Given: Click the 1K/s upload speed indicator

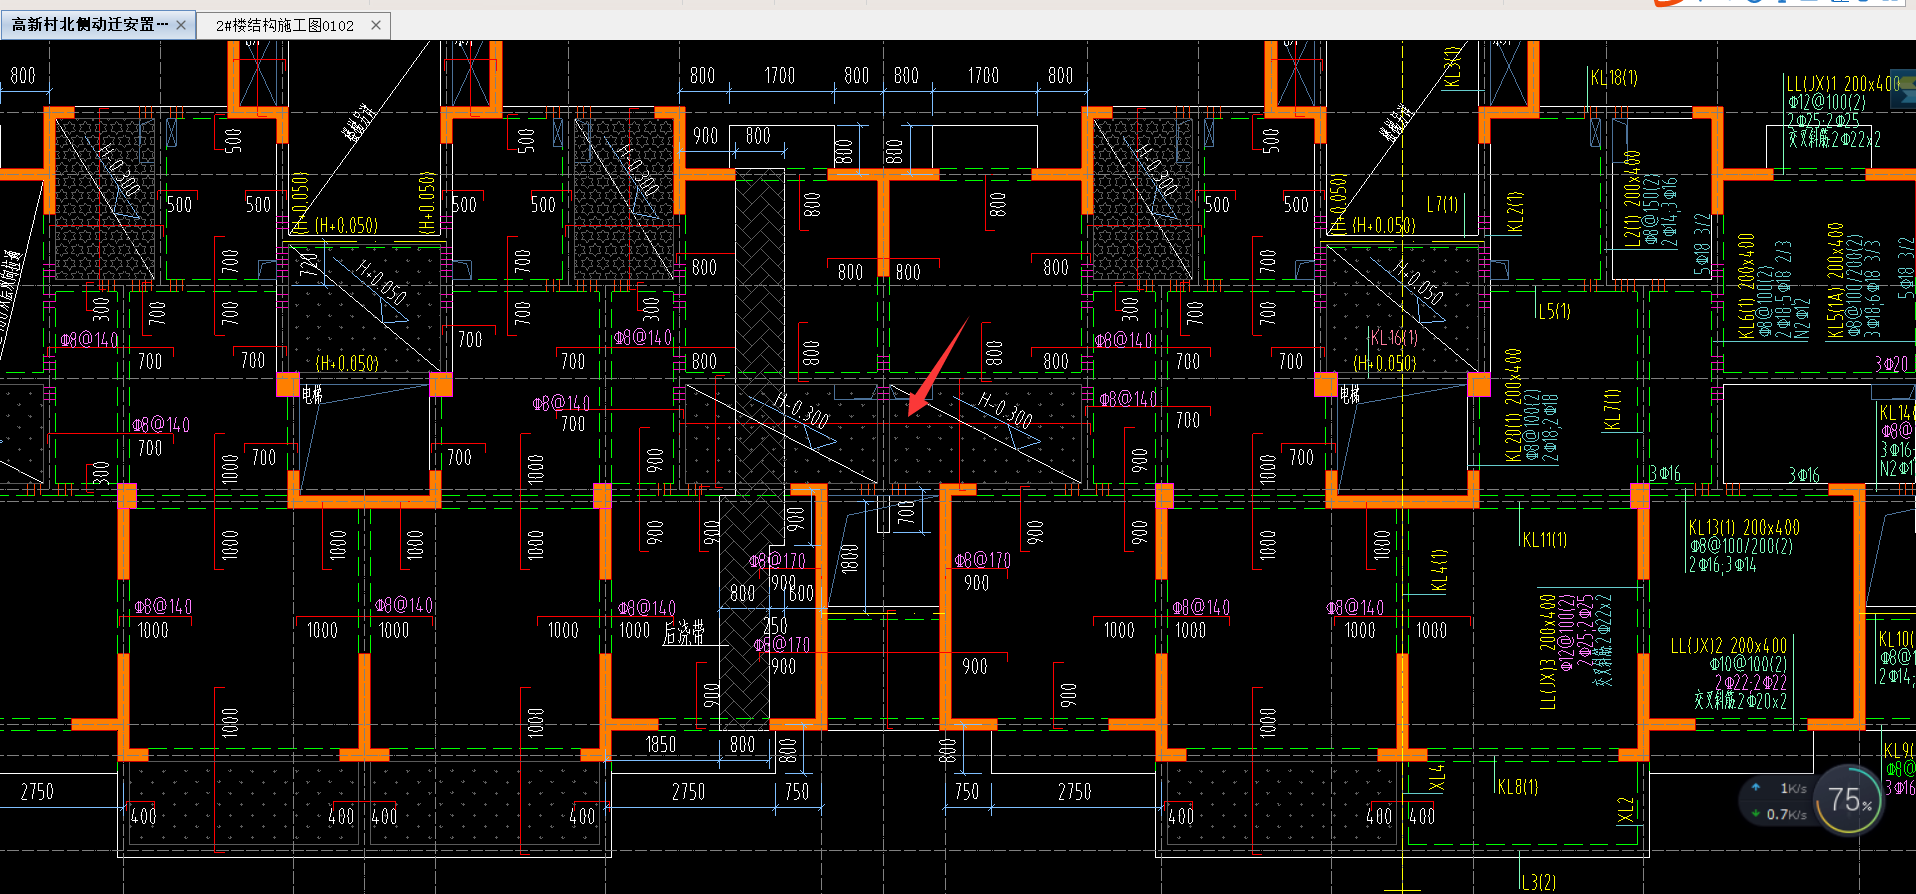Looking at the screenshot, I should click(x=1782, y=788).
